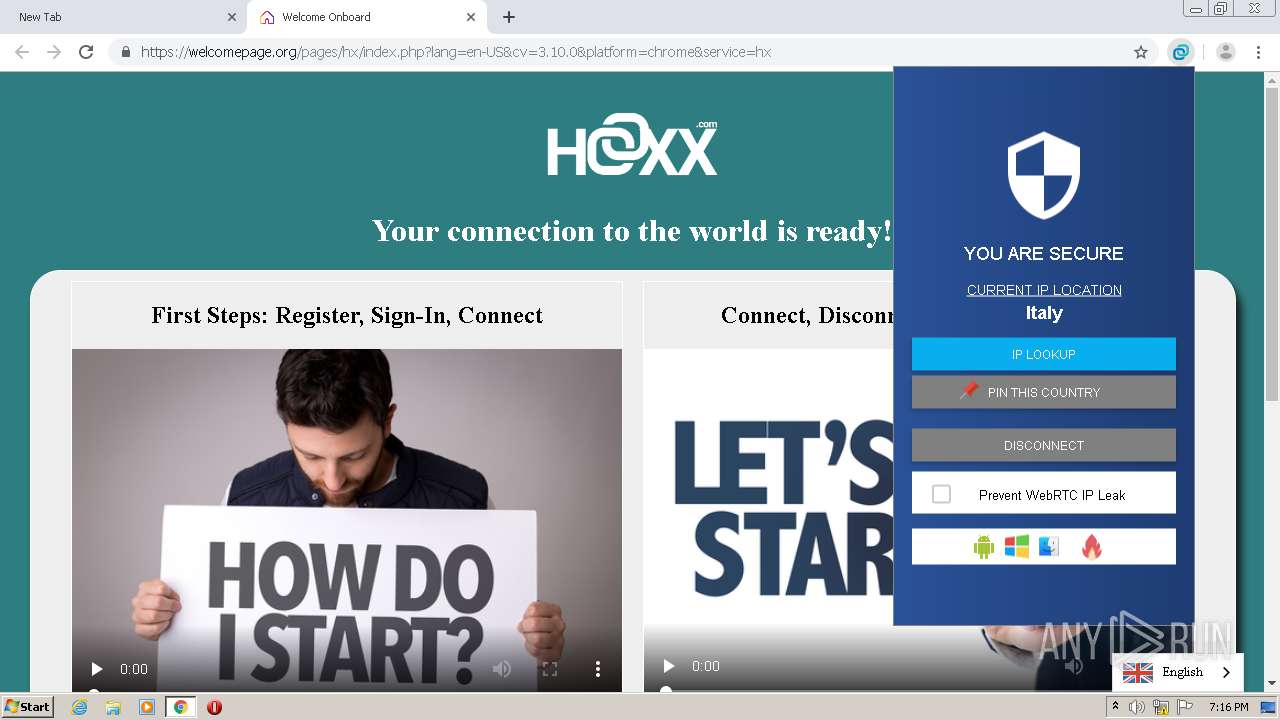Click the address bar URL

coord(456,52)
